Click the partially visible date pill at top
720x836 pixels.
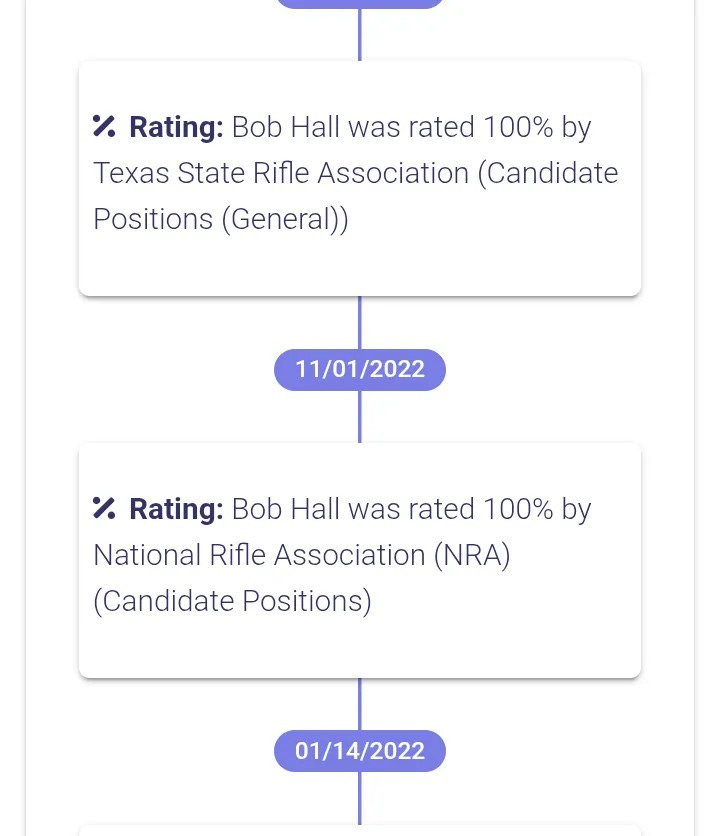pos(360,3)
